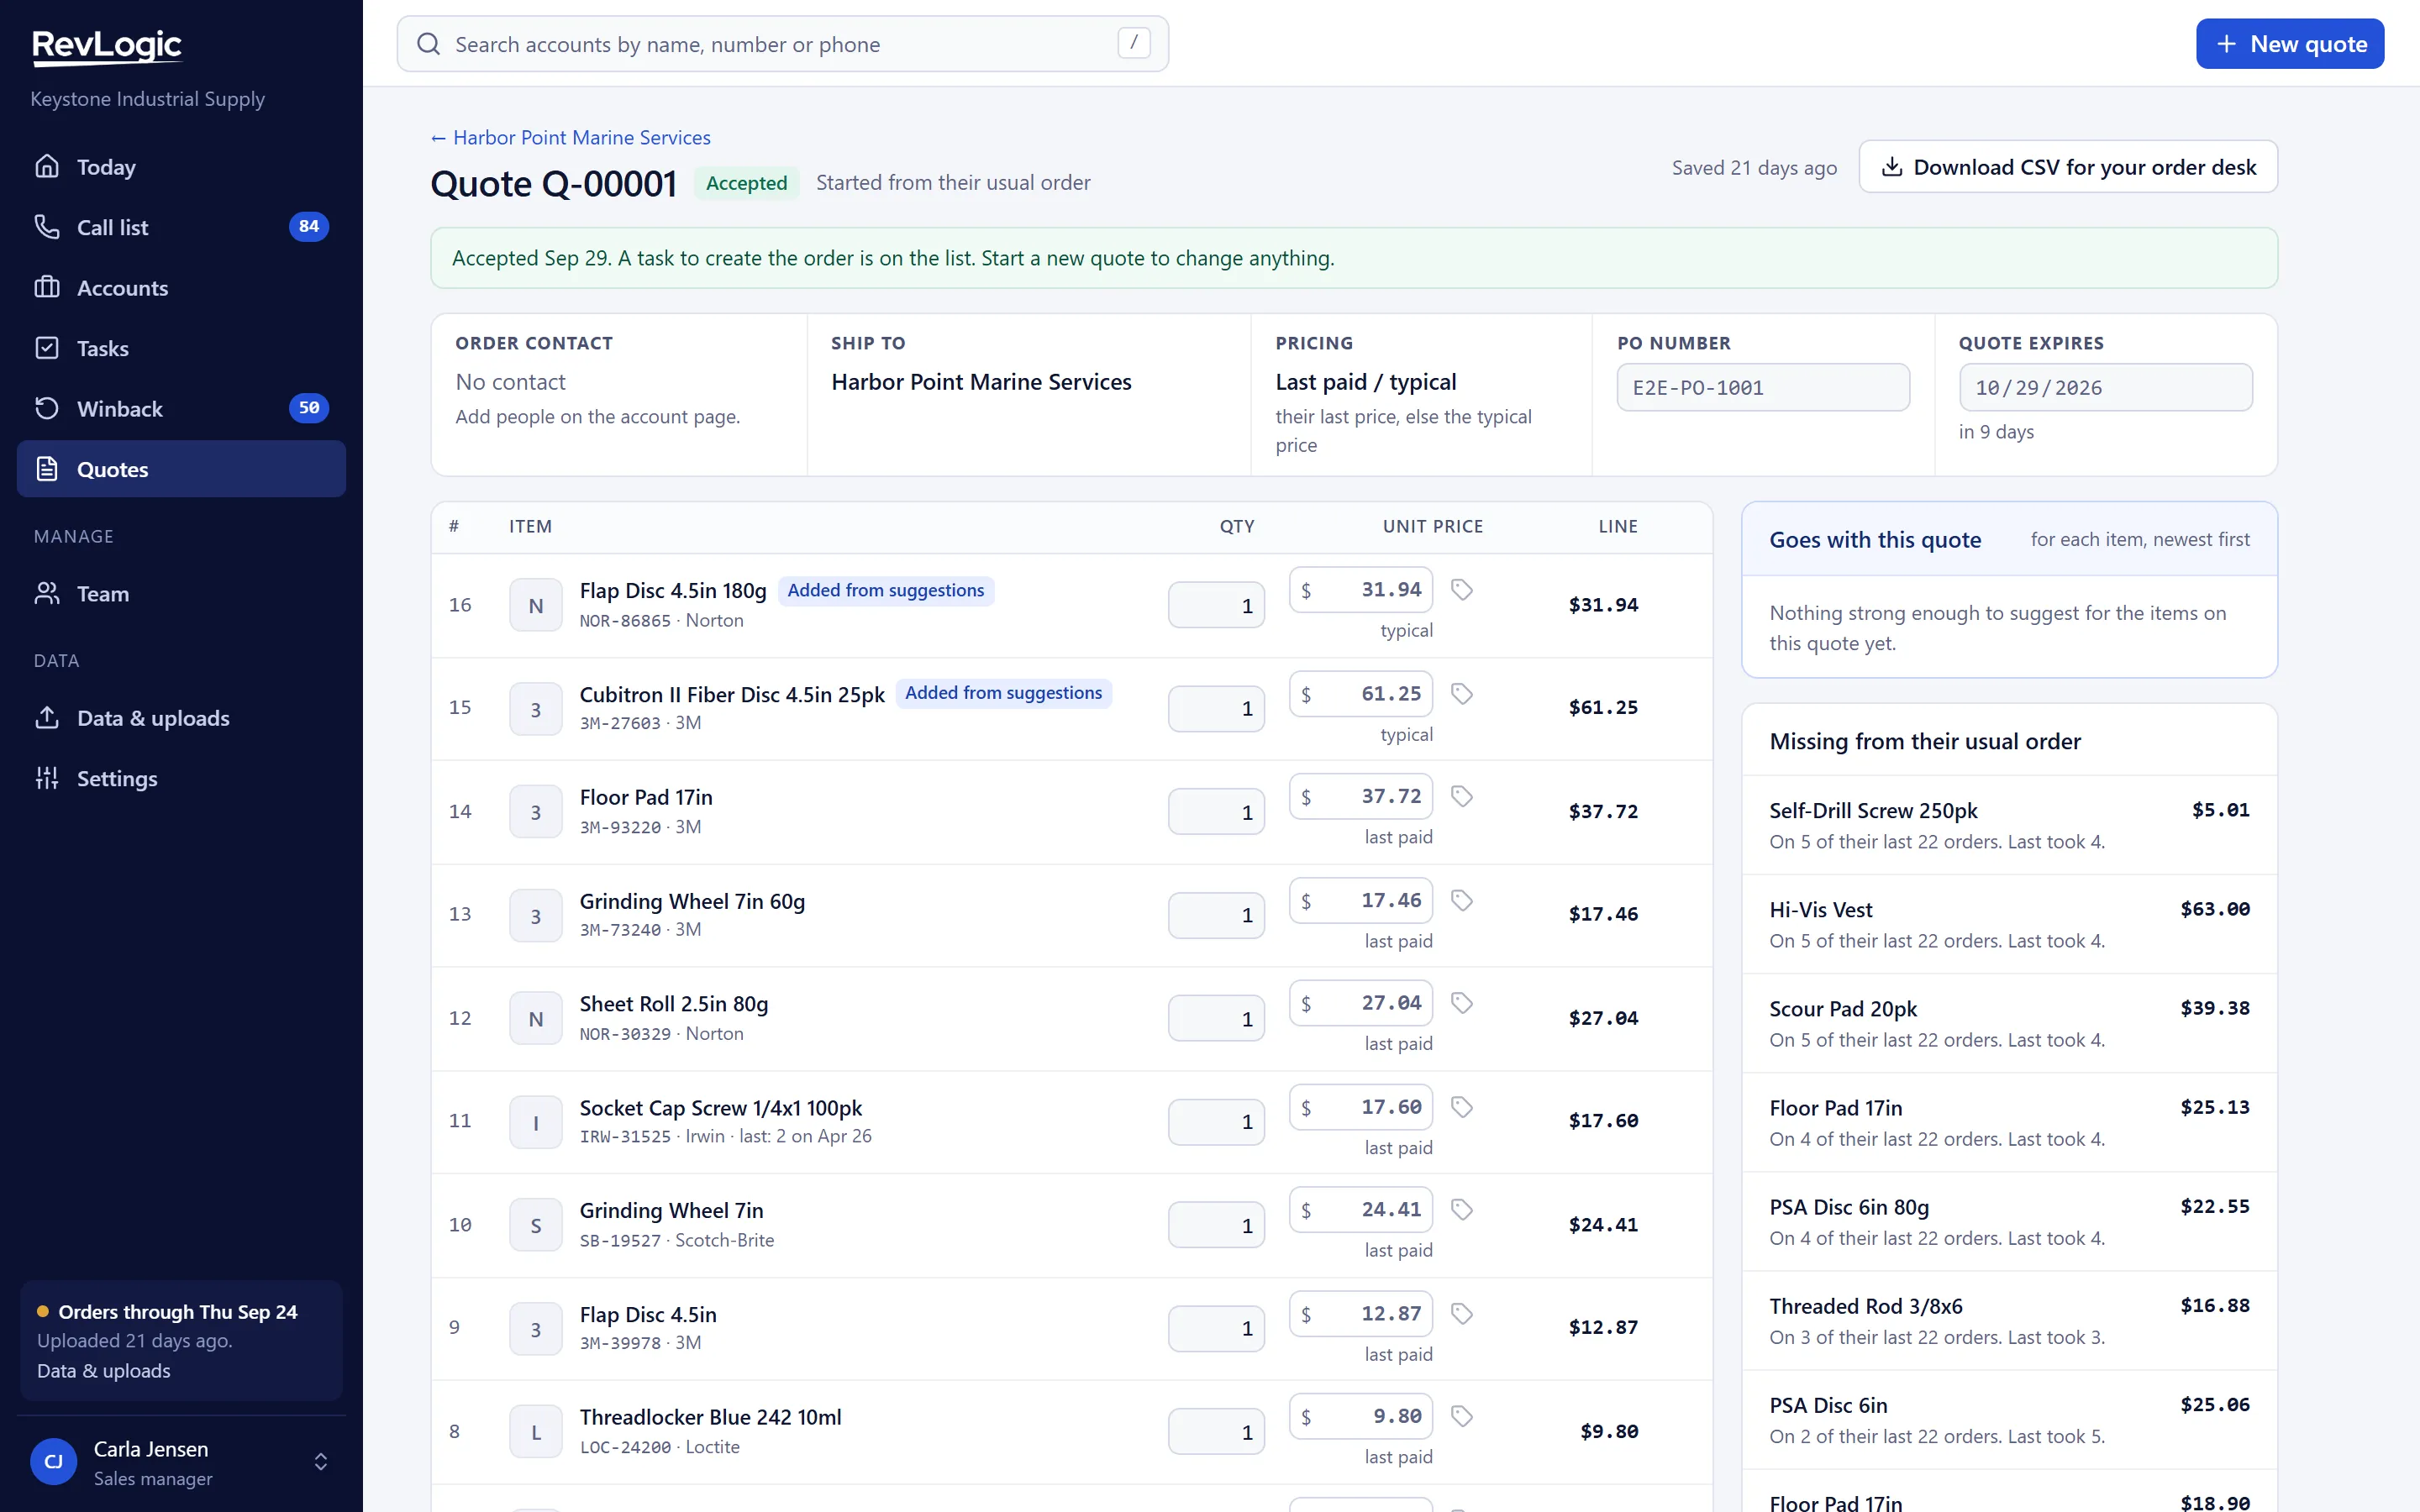The image size is (2420, 1512).
Task: Click unit price field showing 17.60
Action: coord(1361,1107)
